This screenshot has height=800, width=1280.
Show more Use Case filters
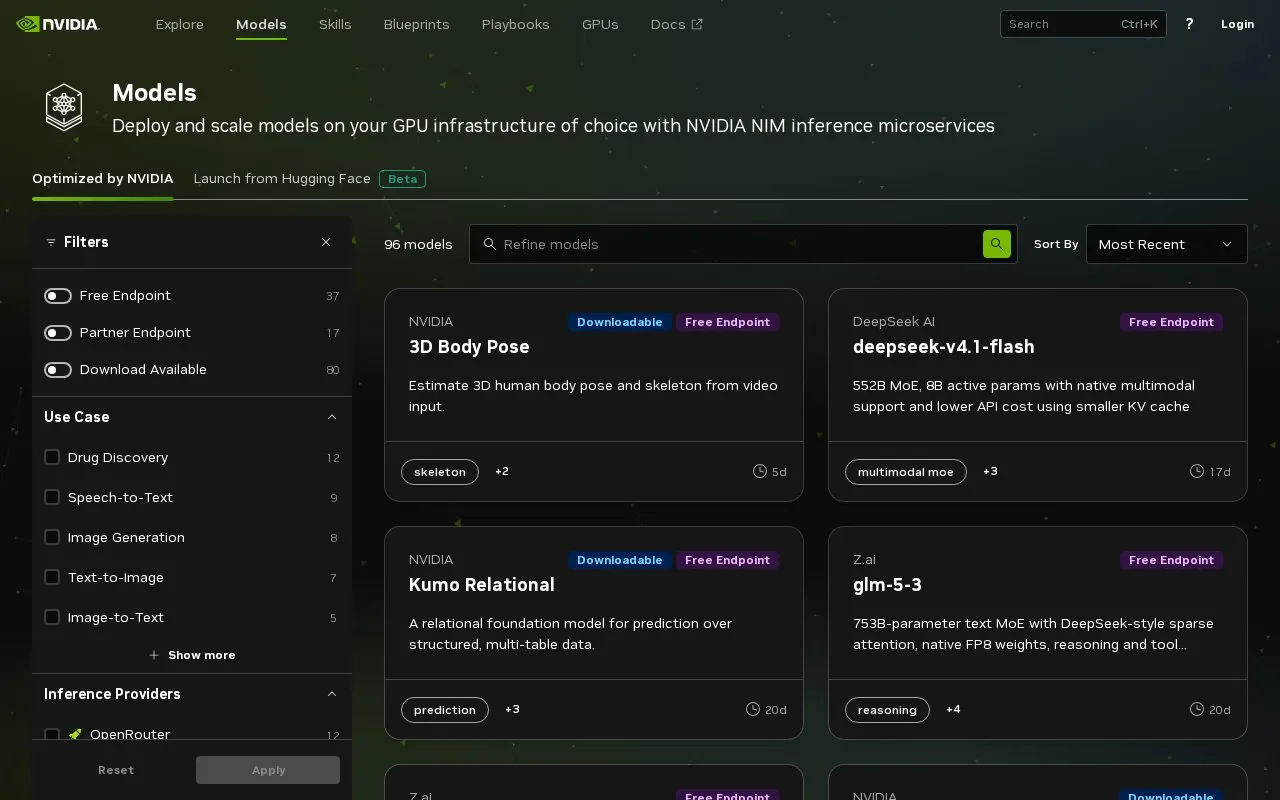[192, 655]
